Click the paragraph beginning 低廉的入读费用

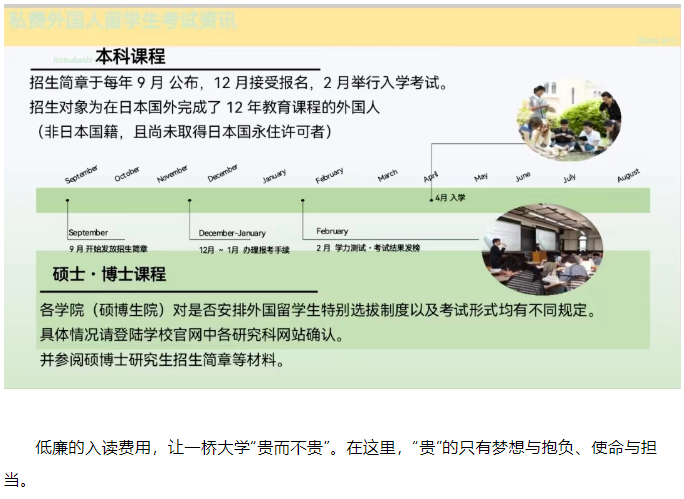(331, 464)
